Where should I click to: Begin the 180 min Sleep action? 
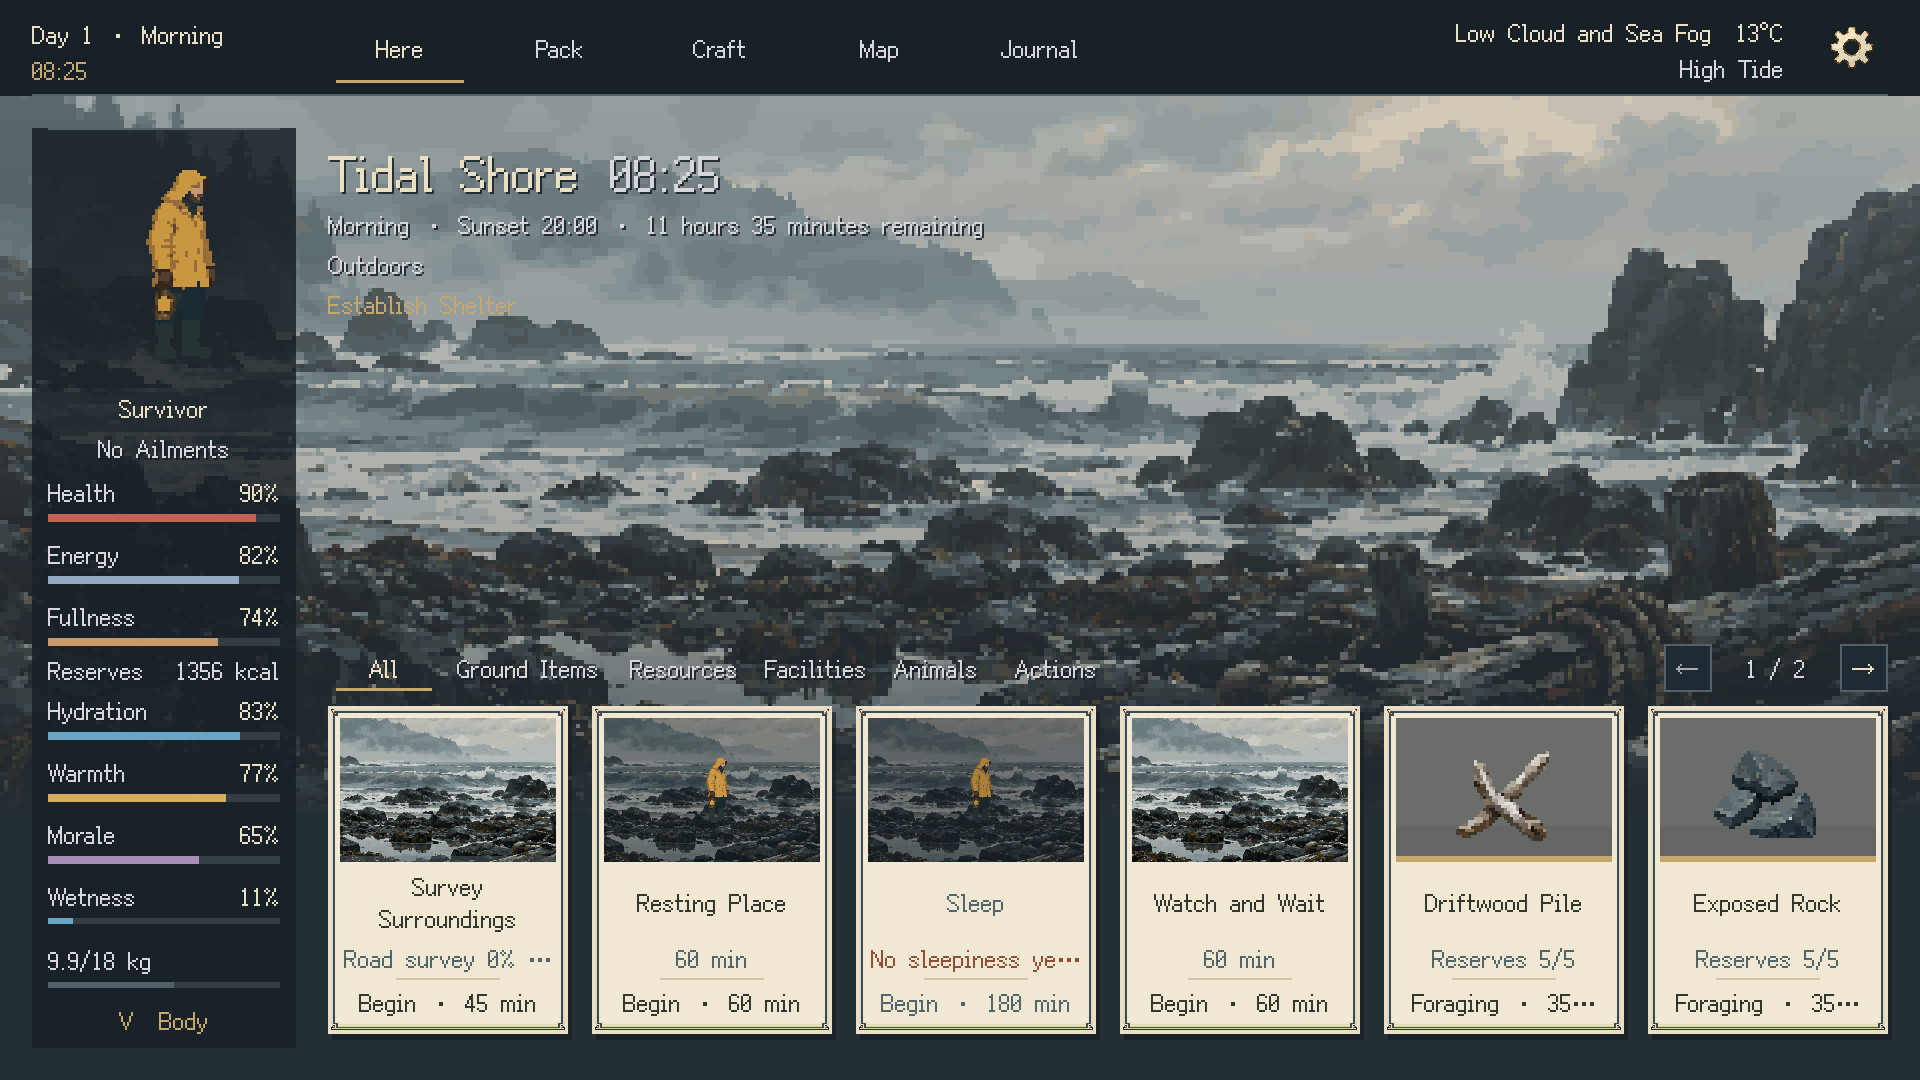975,1004
